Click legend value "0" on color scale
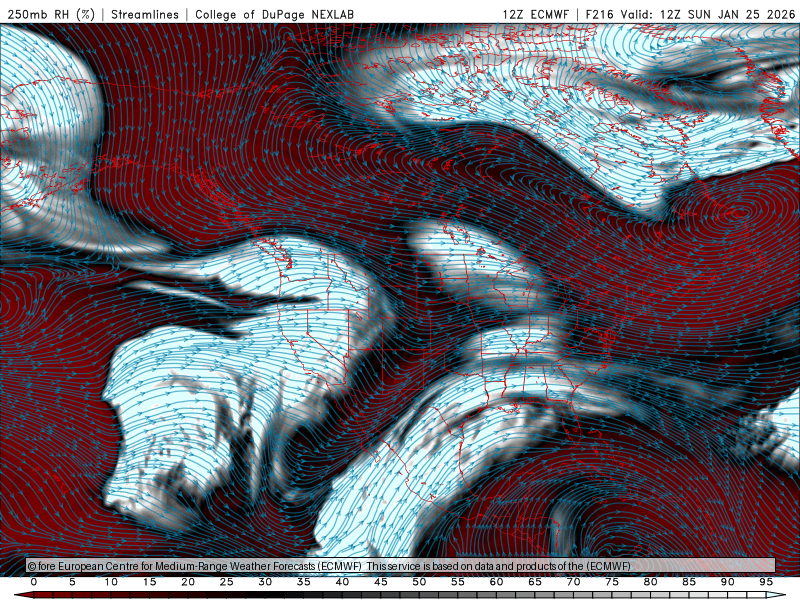 click(x=34, y=582)
